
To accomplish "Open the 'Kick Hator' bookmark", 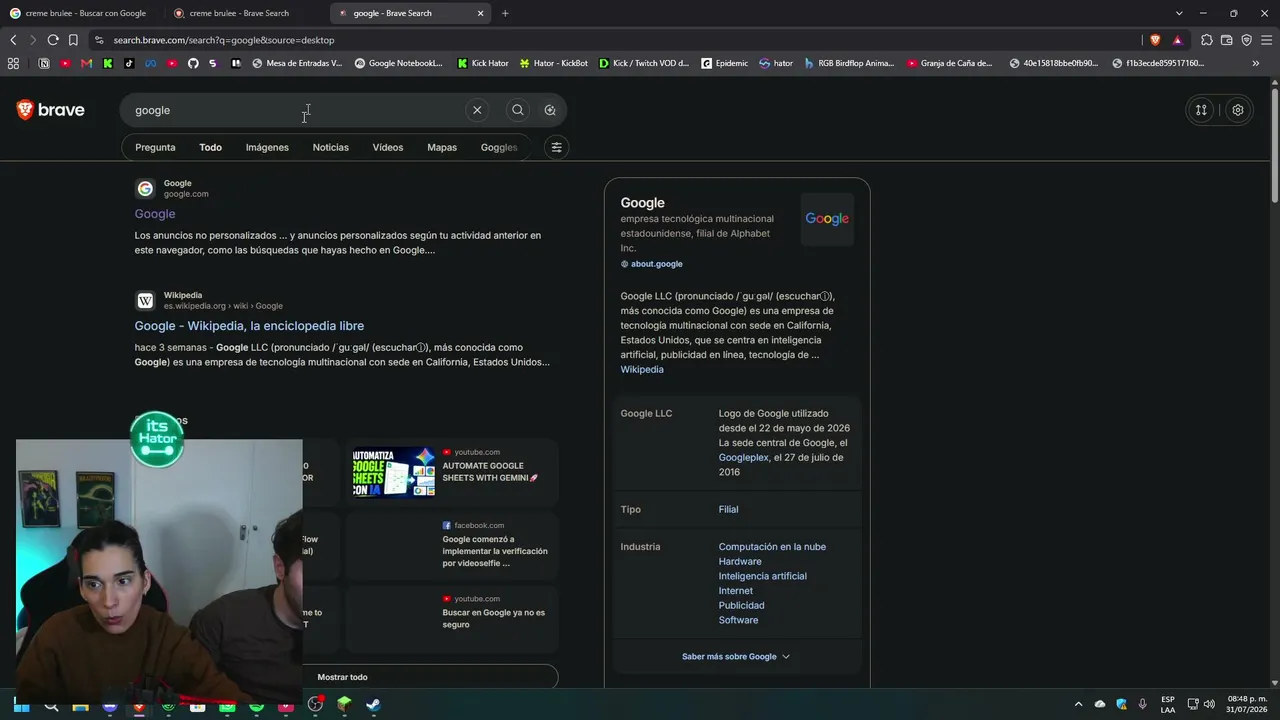I will click(482, 63).
